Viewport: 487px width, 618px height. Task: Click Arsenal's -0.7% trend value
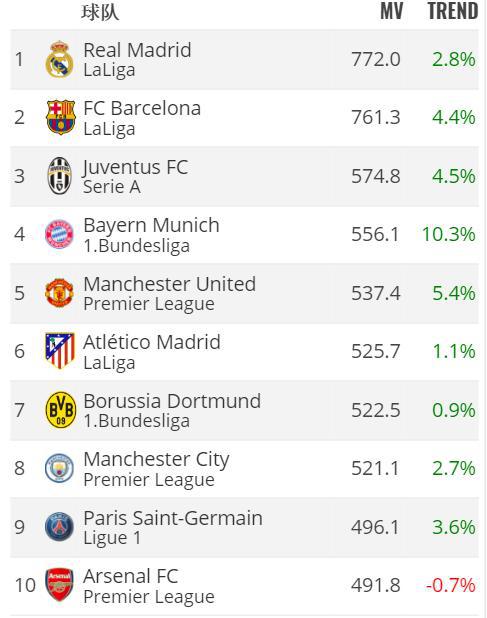coord(451,585)
